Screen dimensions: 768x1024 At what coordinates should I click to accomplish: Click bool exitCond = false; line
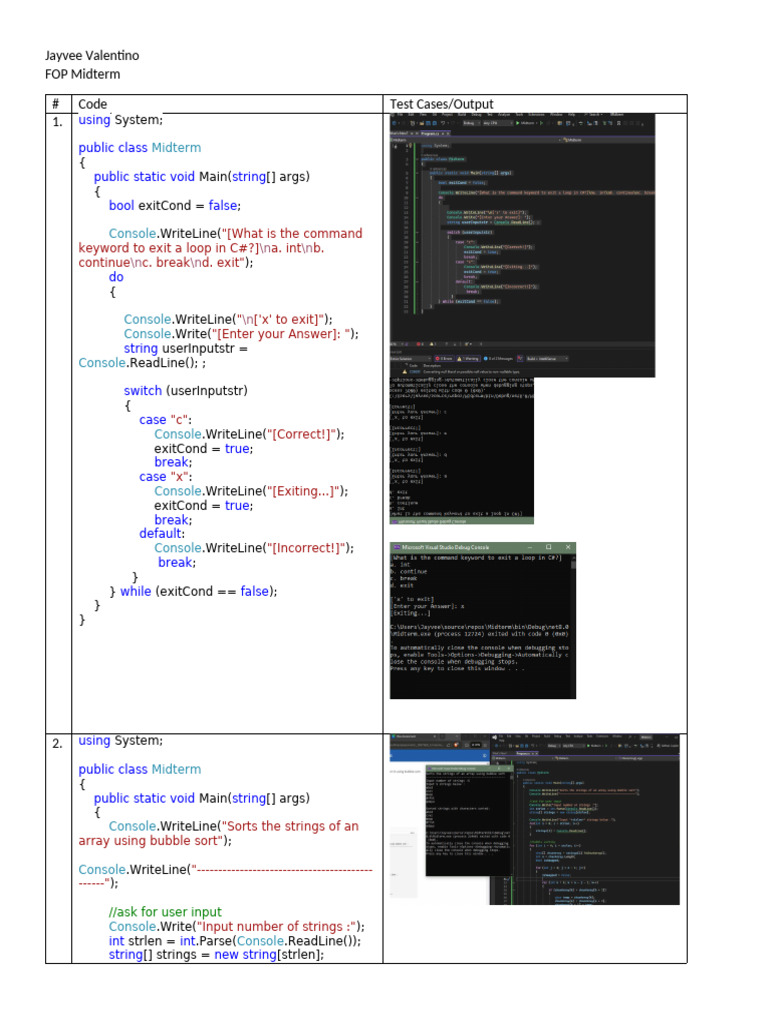coord(174,206)
